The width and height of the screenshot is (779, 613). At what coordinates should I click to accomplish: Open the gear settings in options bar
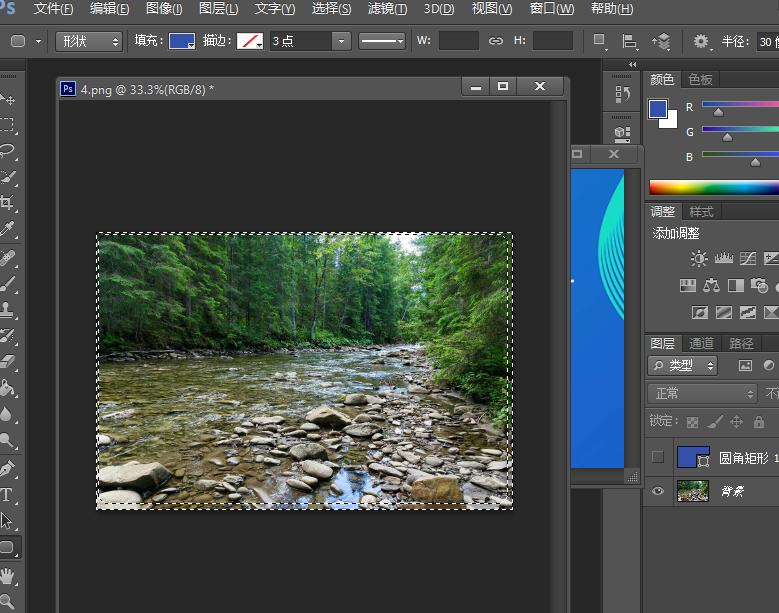700,41
